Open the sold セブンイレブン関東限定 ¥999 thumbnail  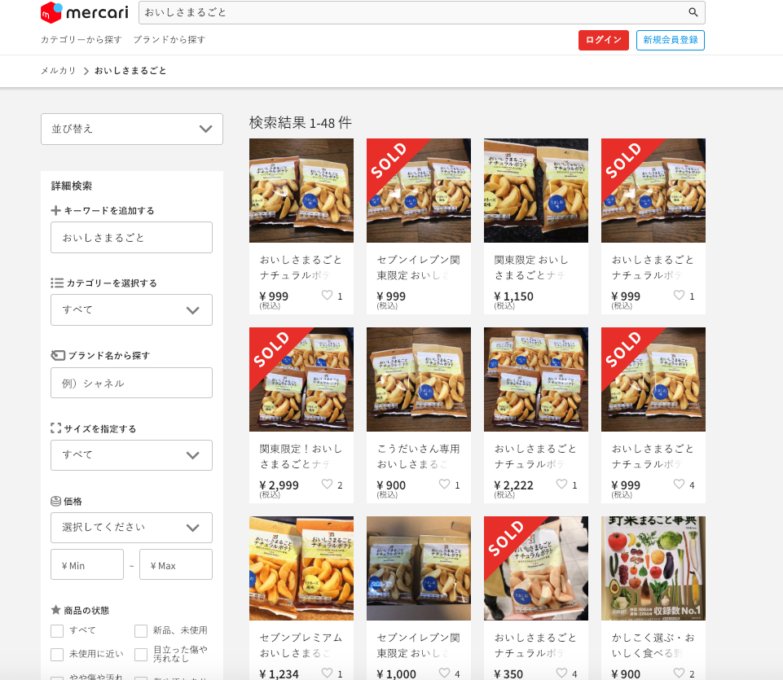click(x=418, y=190)
